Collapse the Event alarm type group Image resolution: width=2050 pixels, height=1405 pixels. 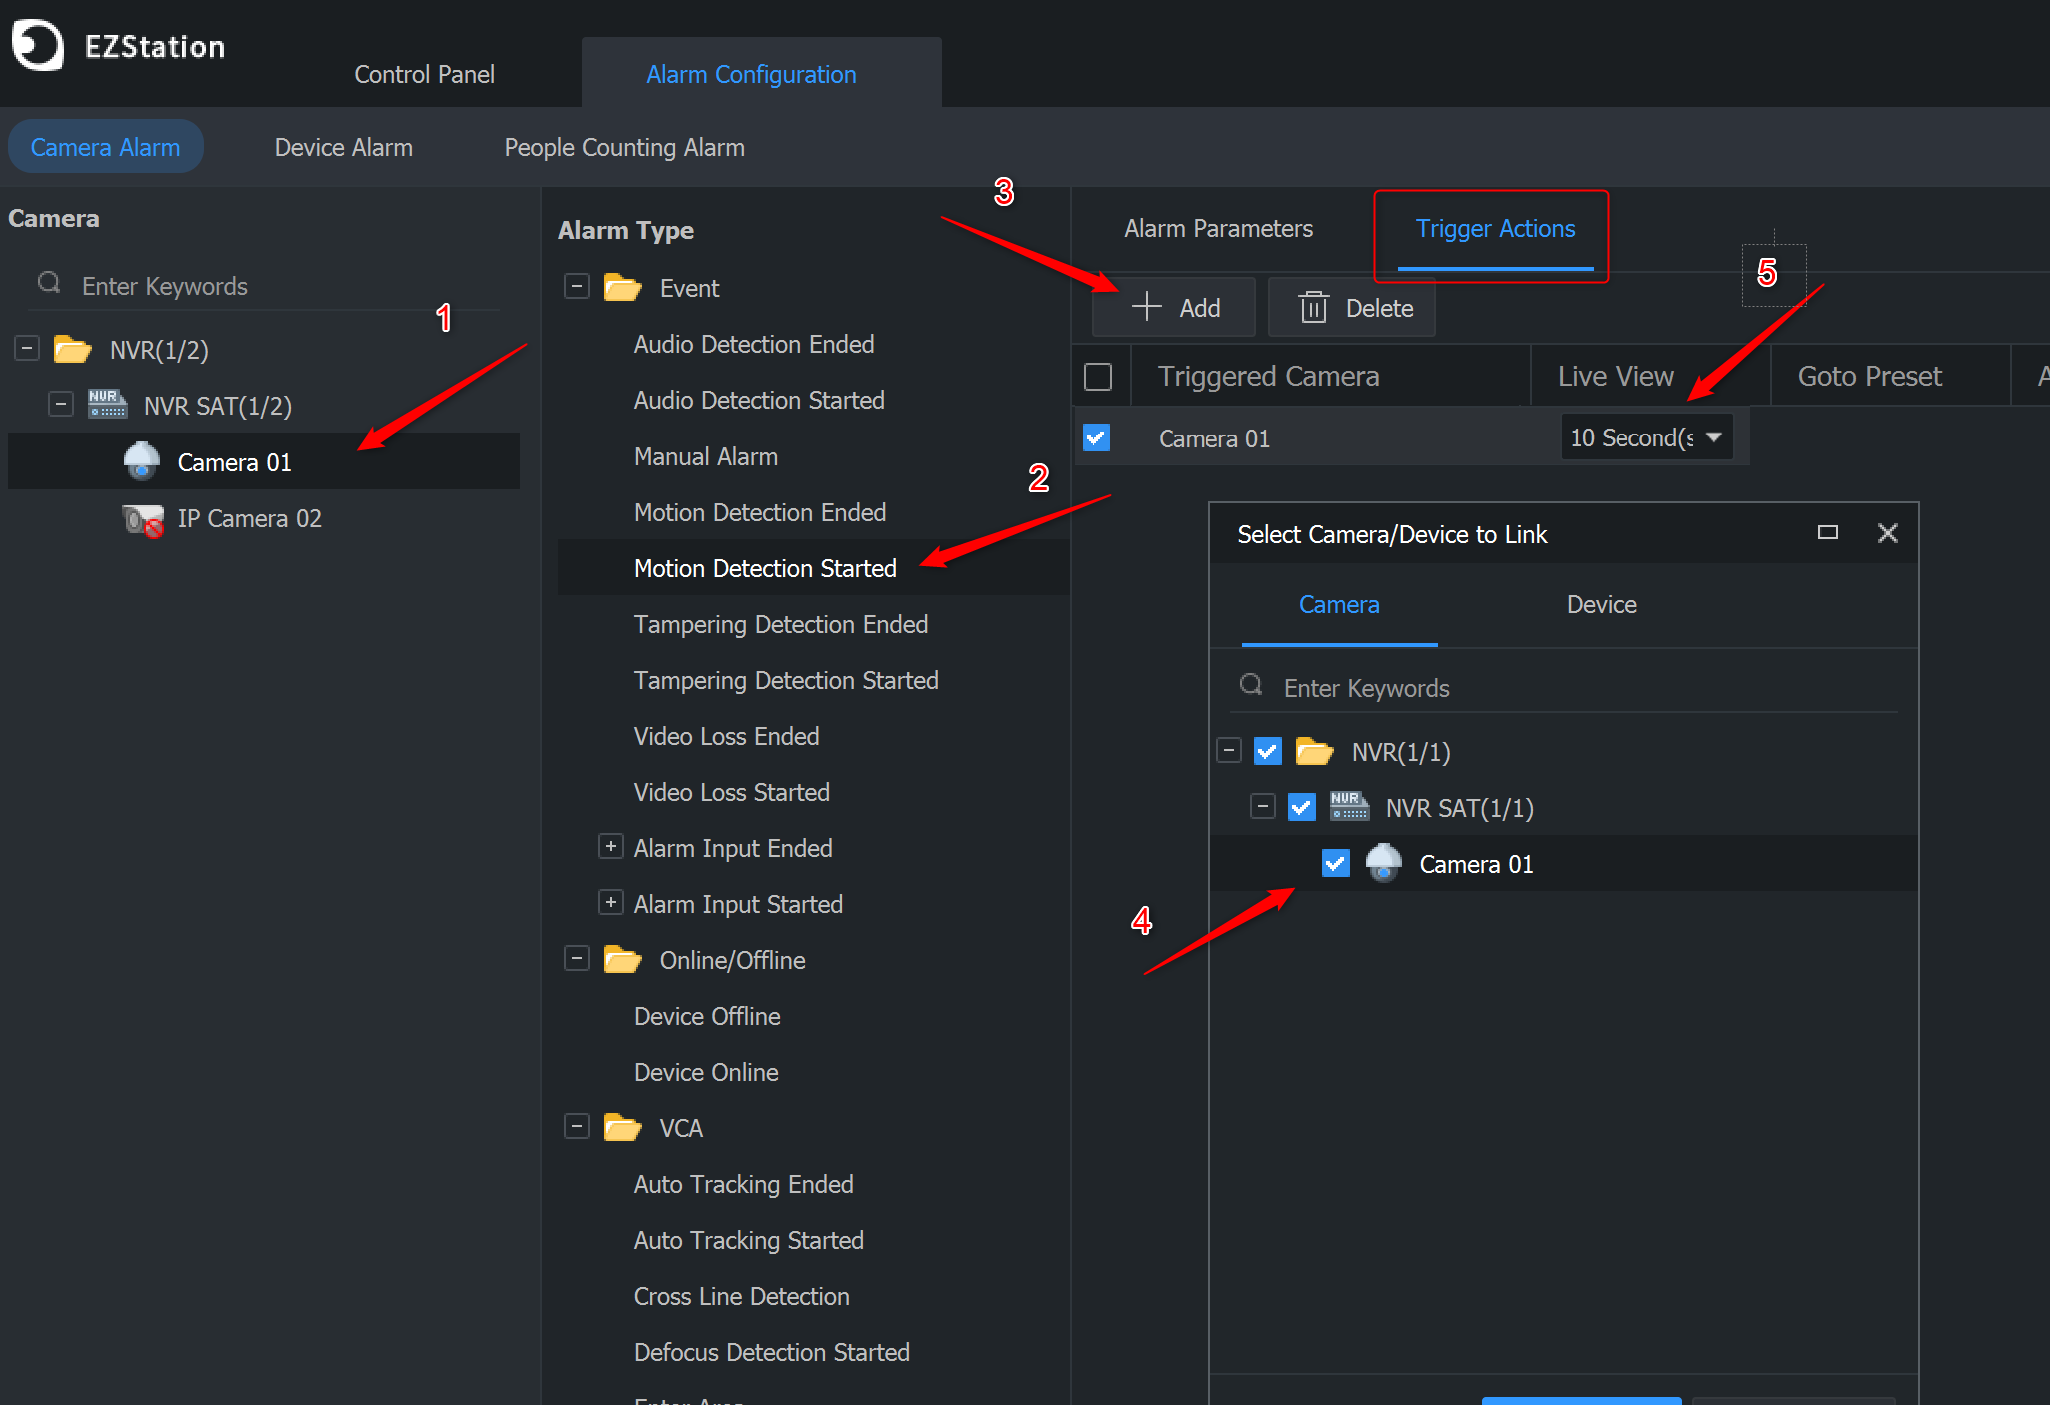[x=577, y=287]
